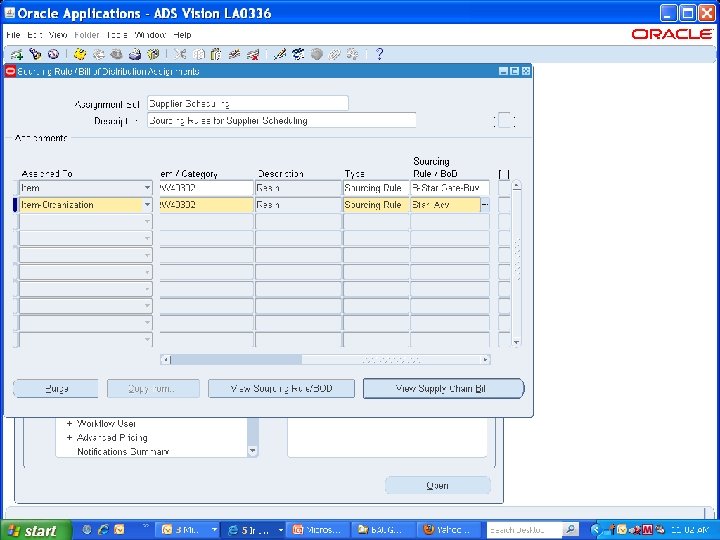Expand the Advanced Pricing tree node
The height and width of the screenshot is (540, 720).
click(x=69, y=438)
